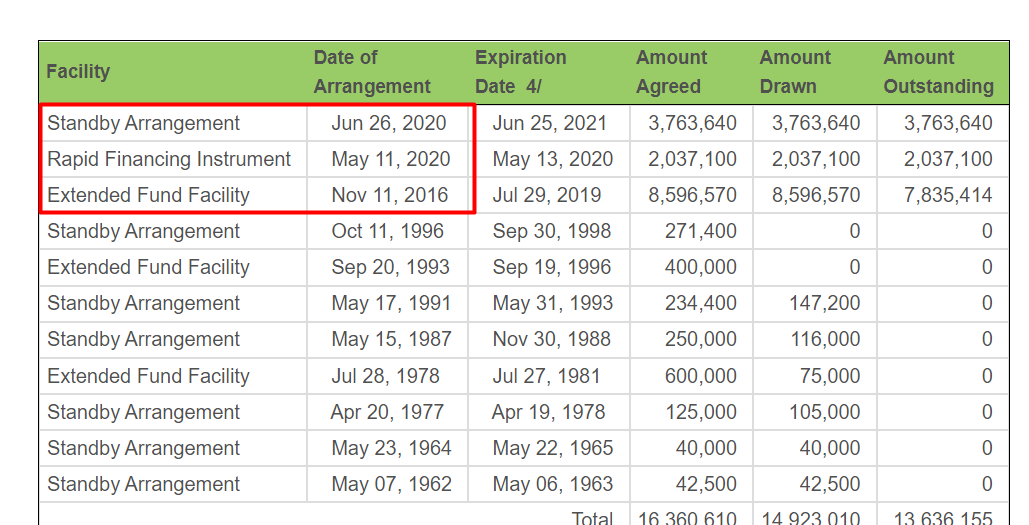Click the Amount Drawn column header
The height and width of the screenshot is (525, 1029).
pyautogui.click(x=795, y=72)
